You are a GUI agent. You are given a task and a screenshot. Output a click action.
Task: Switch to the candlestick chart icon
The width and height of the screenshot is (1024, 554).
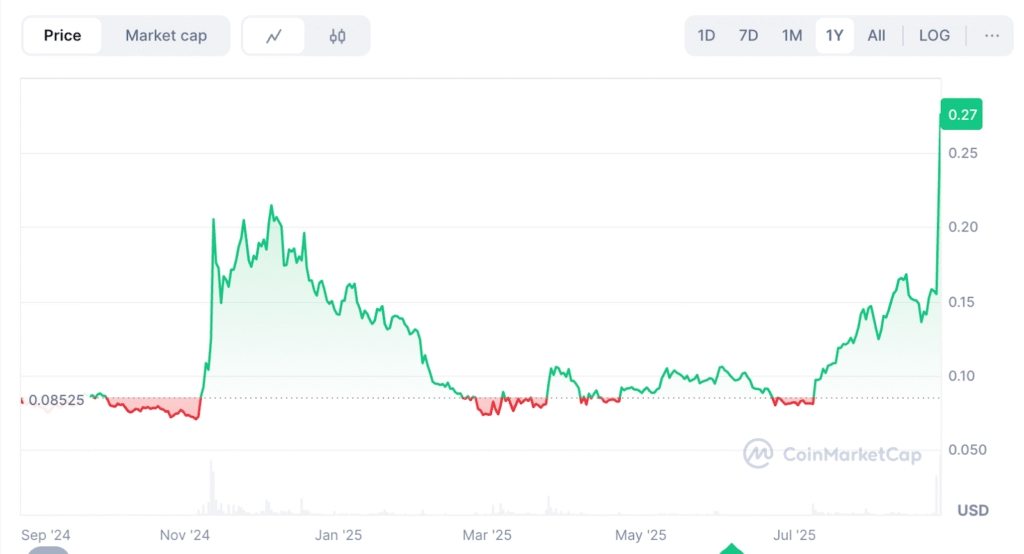(x=337, y=36)
